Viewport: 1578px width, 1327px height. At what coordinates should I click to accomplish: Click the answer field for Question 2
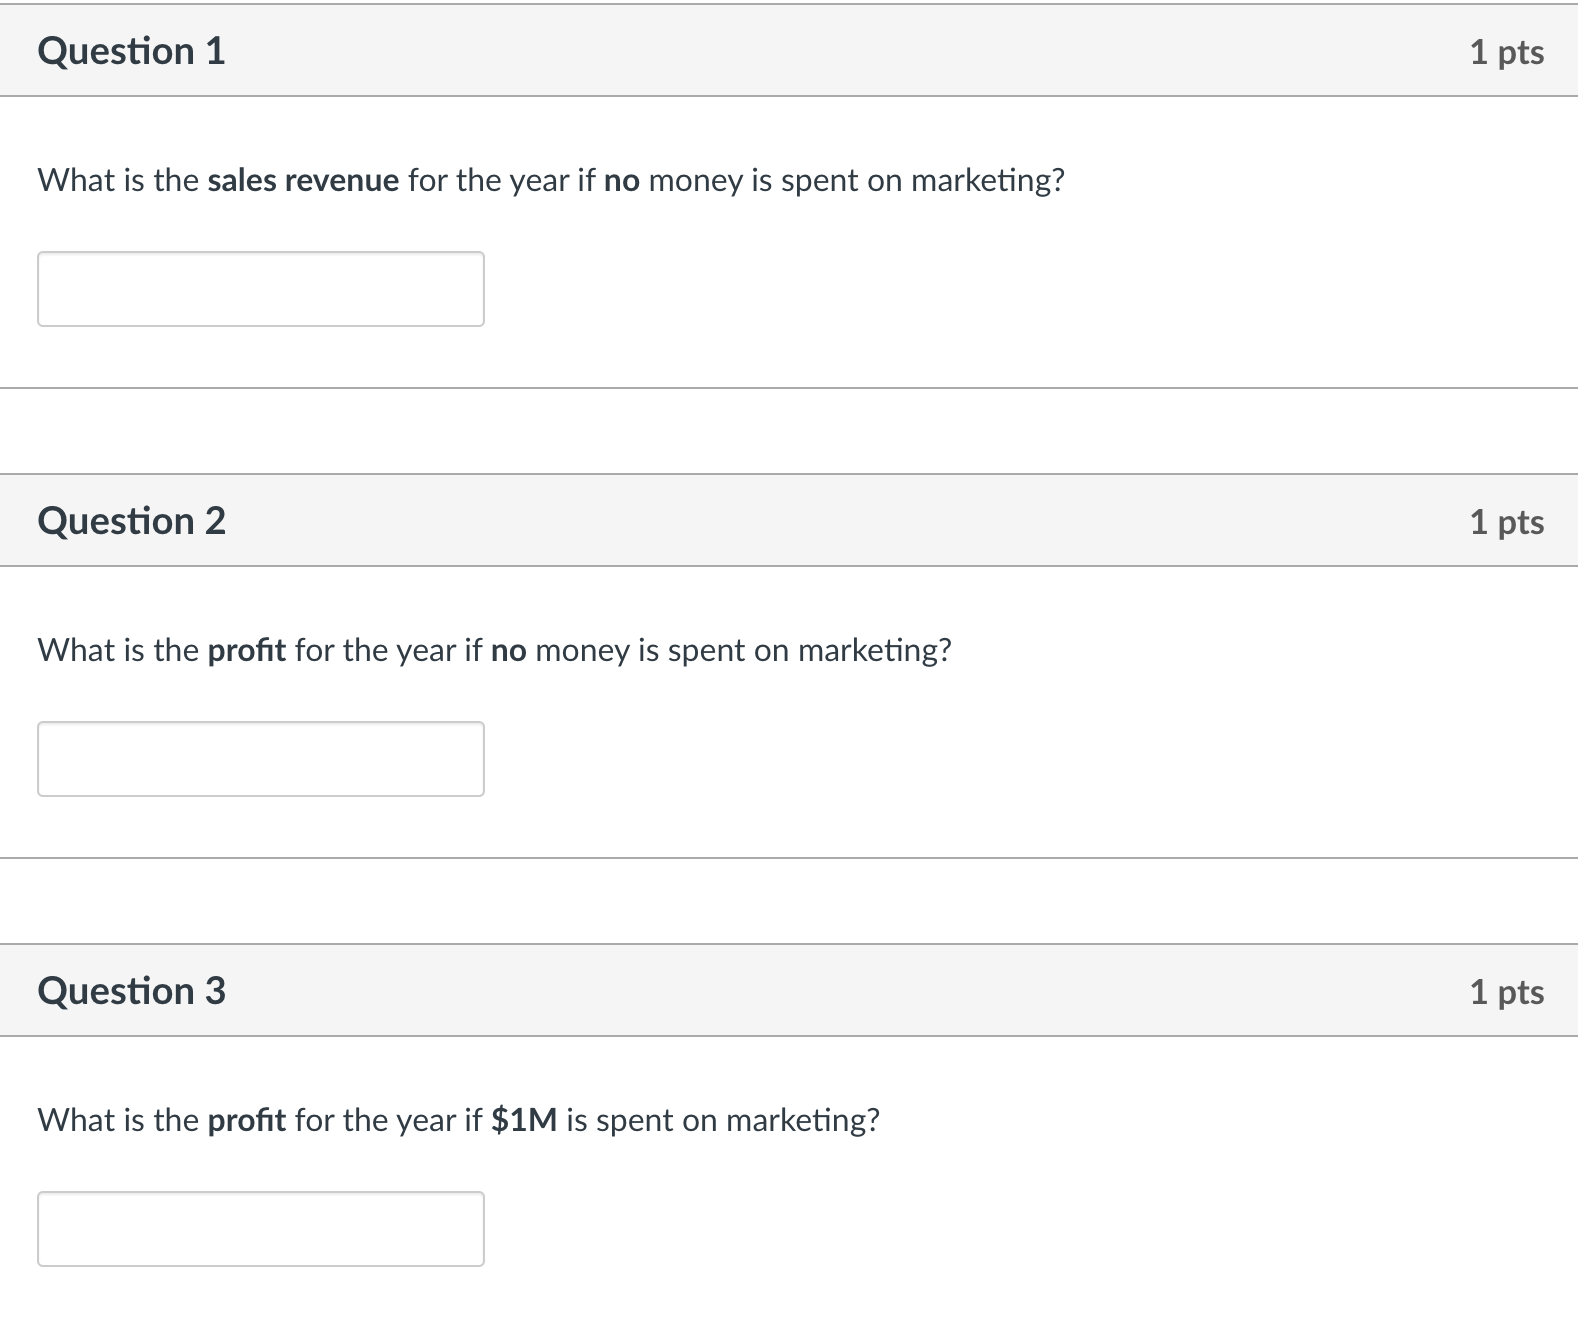point(261,759)
